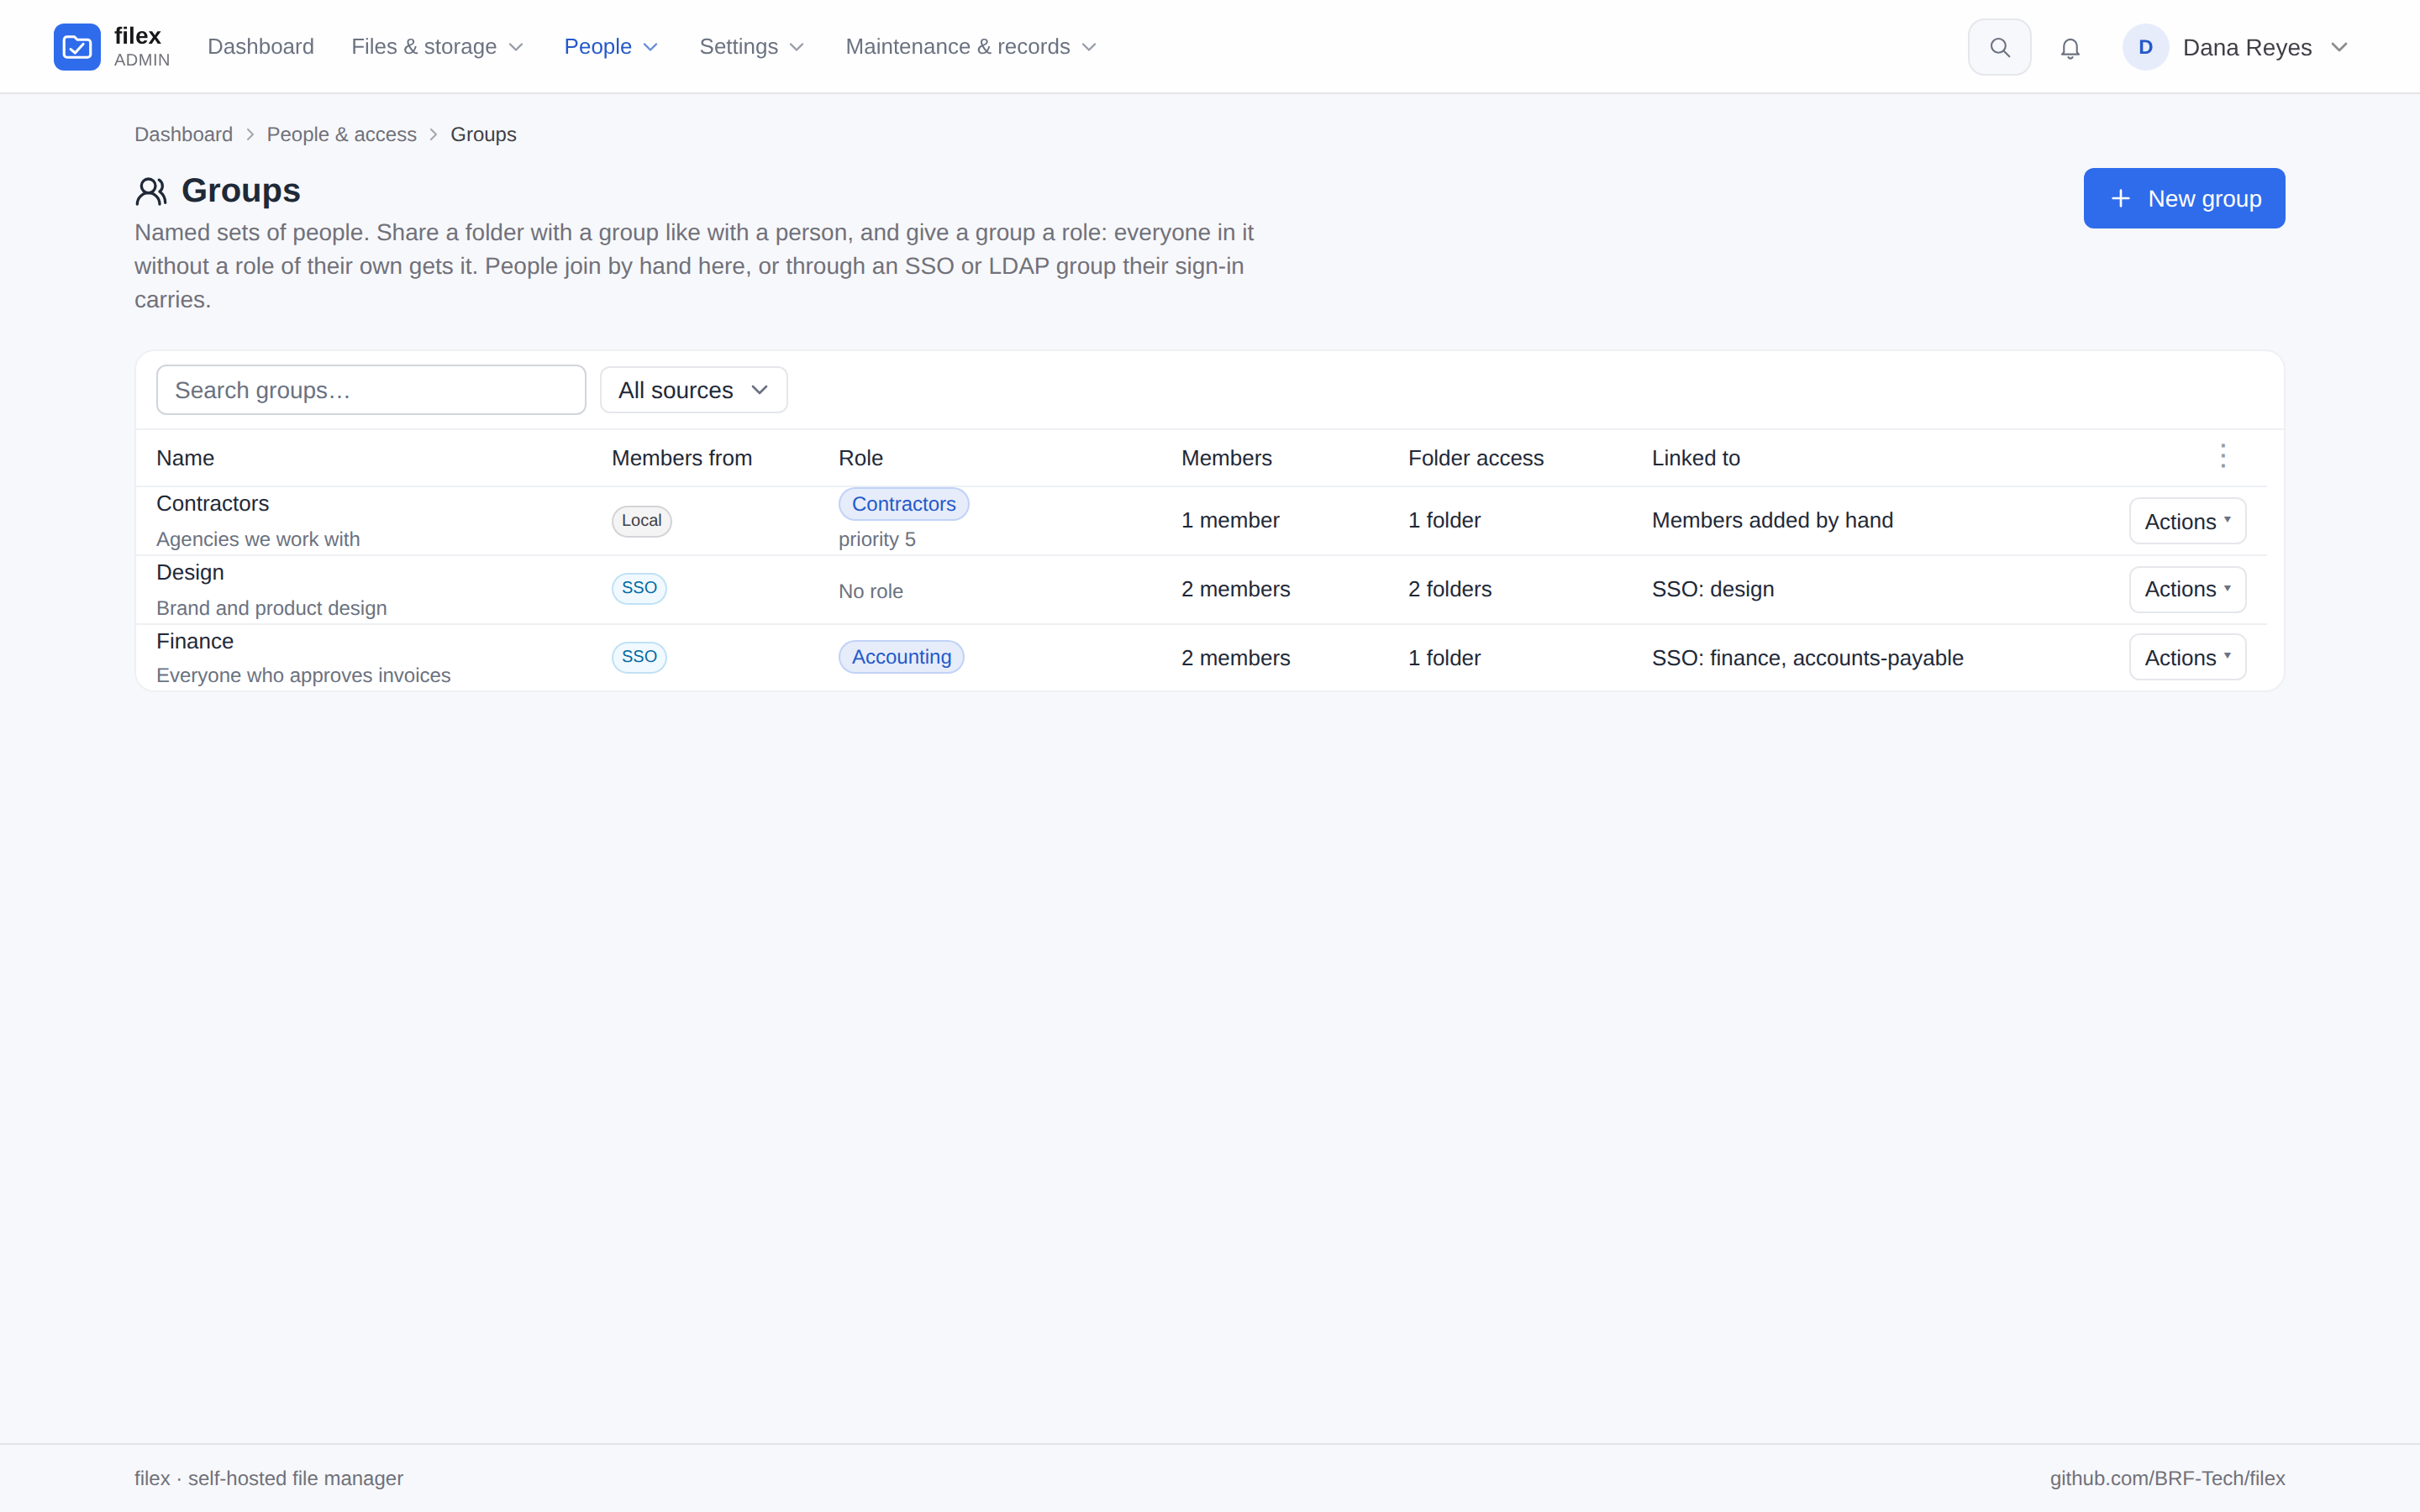
Task: Click '1 member' in Contractors row
Action: point(1230,520)
